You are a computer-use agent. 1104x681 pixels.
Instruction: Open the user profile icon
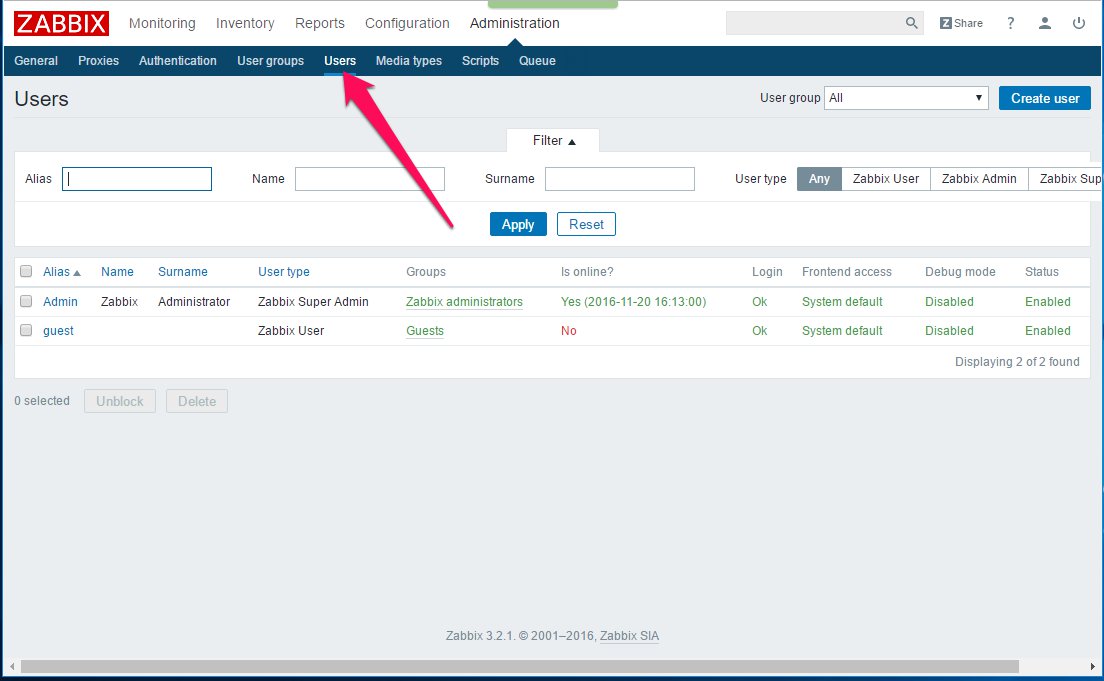click(x=1045, y=23)
